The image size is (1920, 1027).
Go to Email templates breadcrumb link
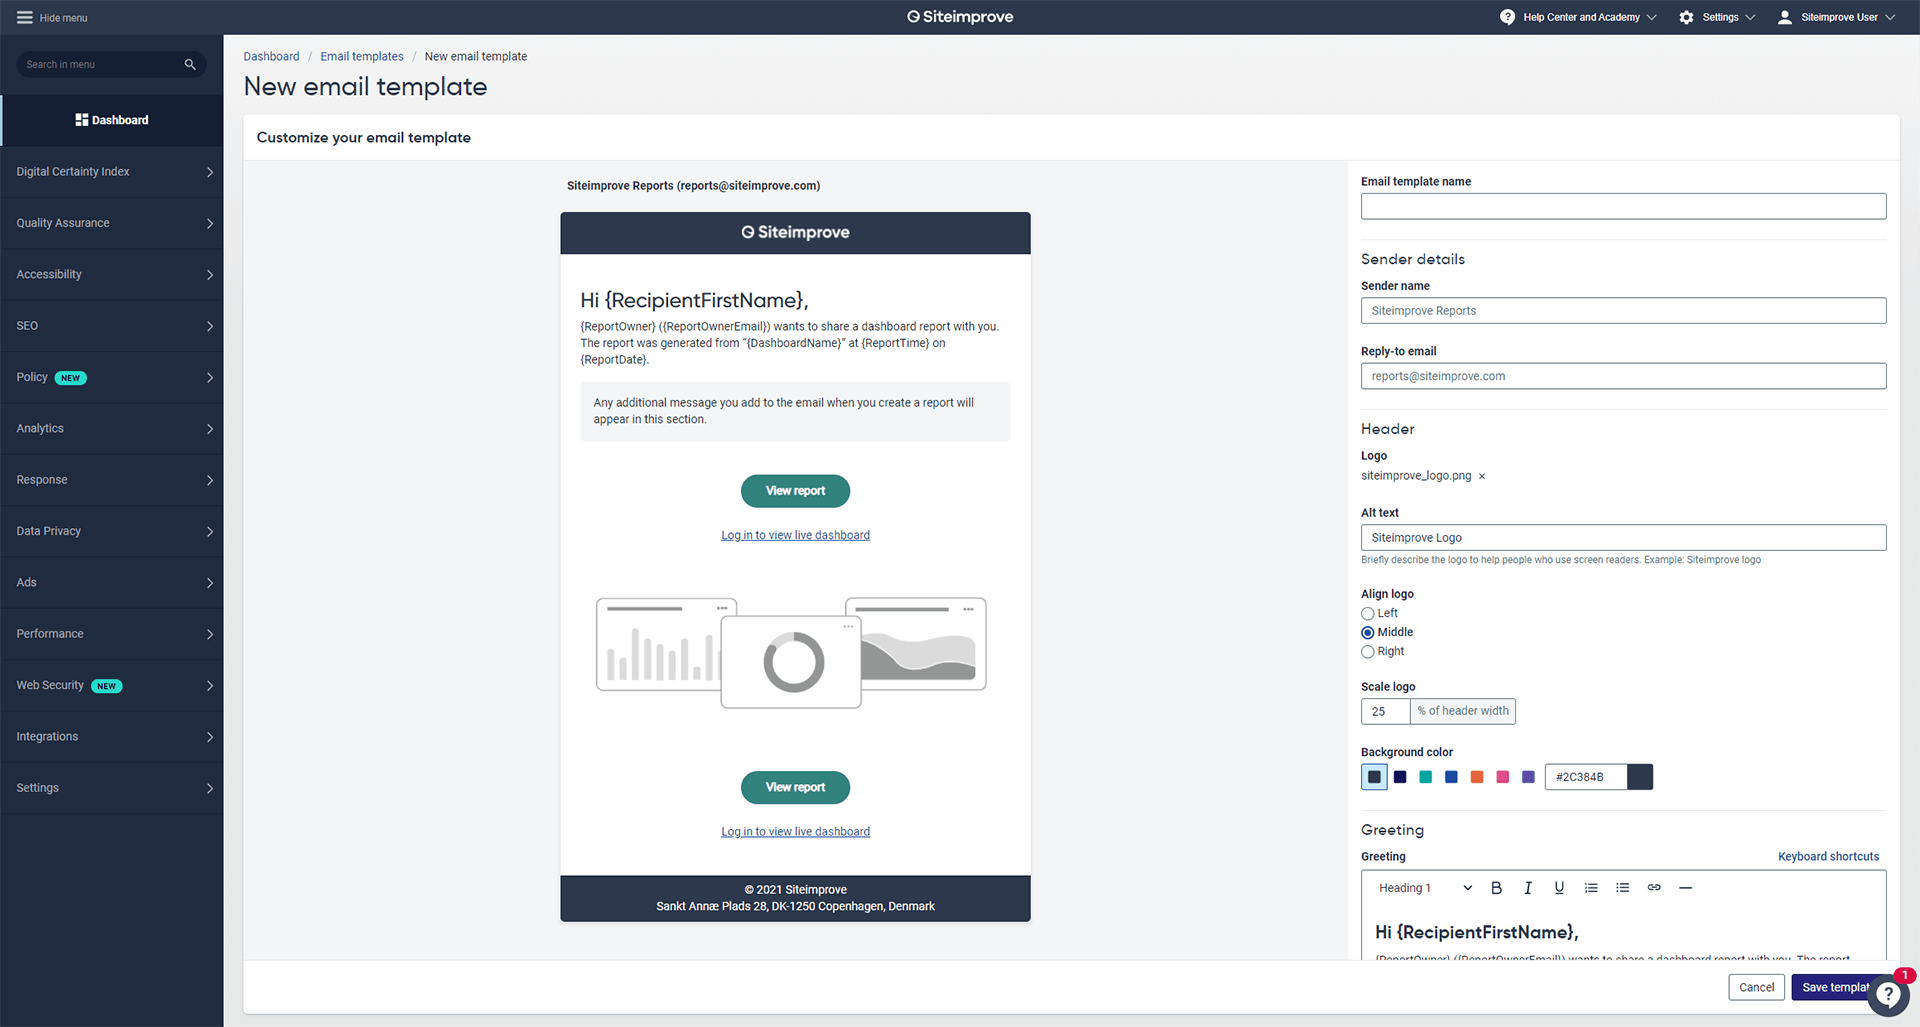click(362, 56)
